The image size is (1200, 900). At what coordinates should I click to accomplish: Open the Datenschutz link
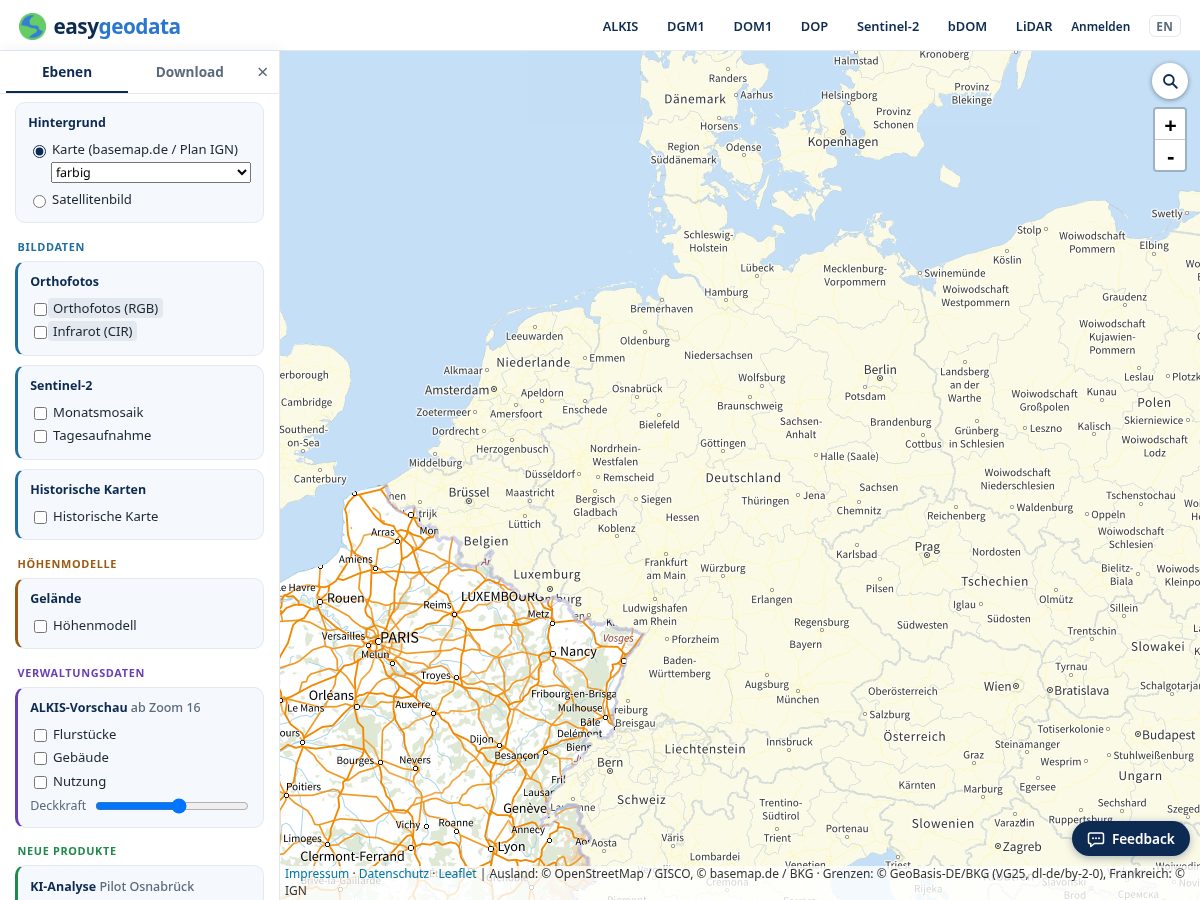tap(394, 874)
